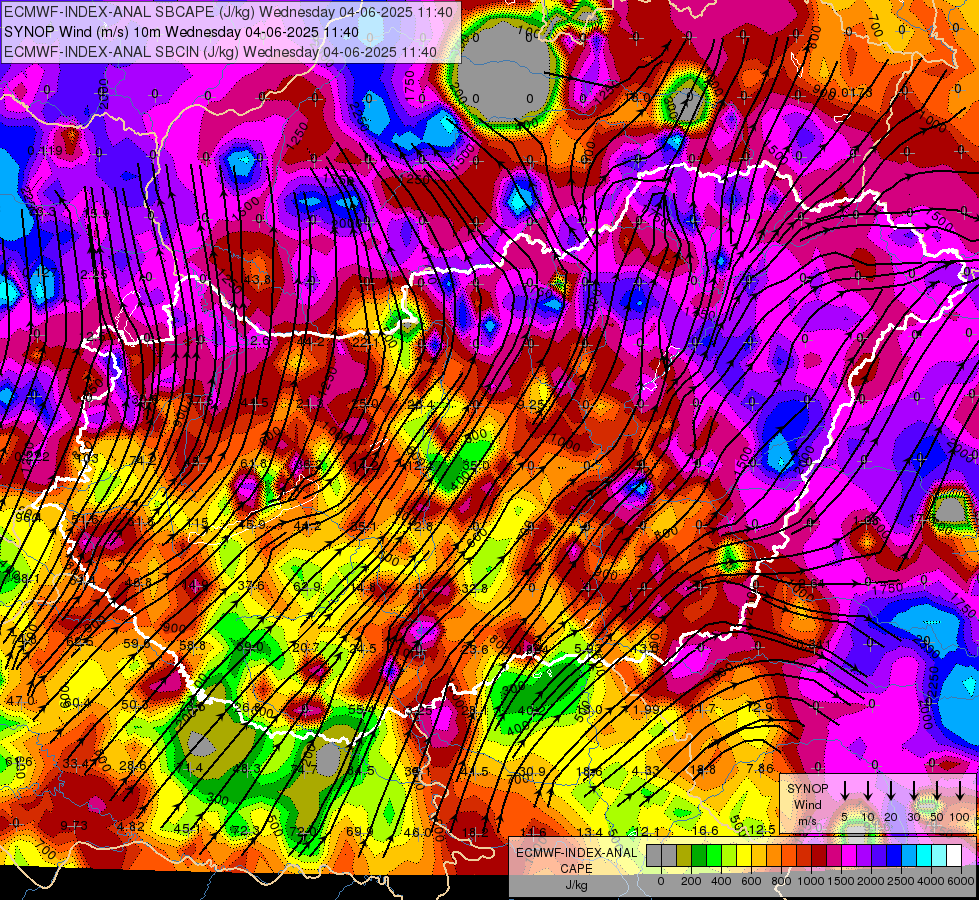Click the 32.8 value on the map
The width and height of the screenshot is (979, 900).
point(475,588)
